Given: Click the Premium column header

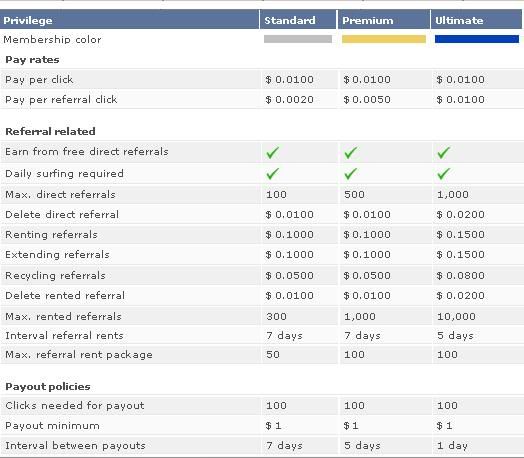Looking at the screenshot, I should click(368, 20).
